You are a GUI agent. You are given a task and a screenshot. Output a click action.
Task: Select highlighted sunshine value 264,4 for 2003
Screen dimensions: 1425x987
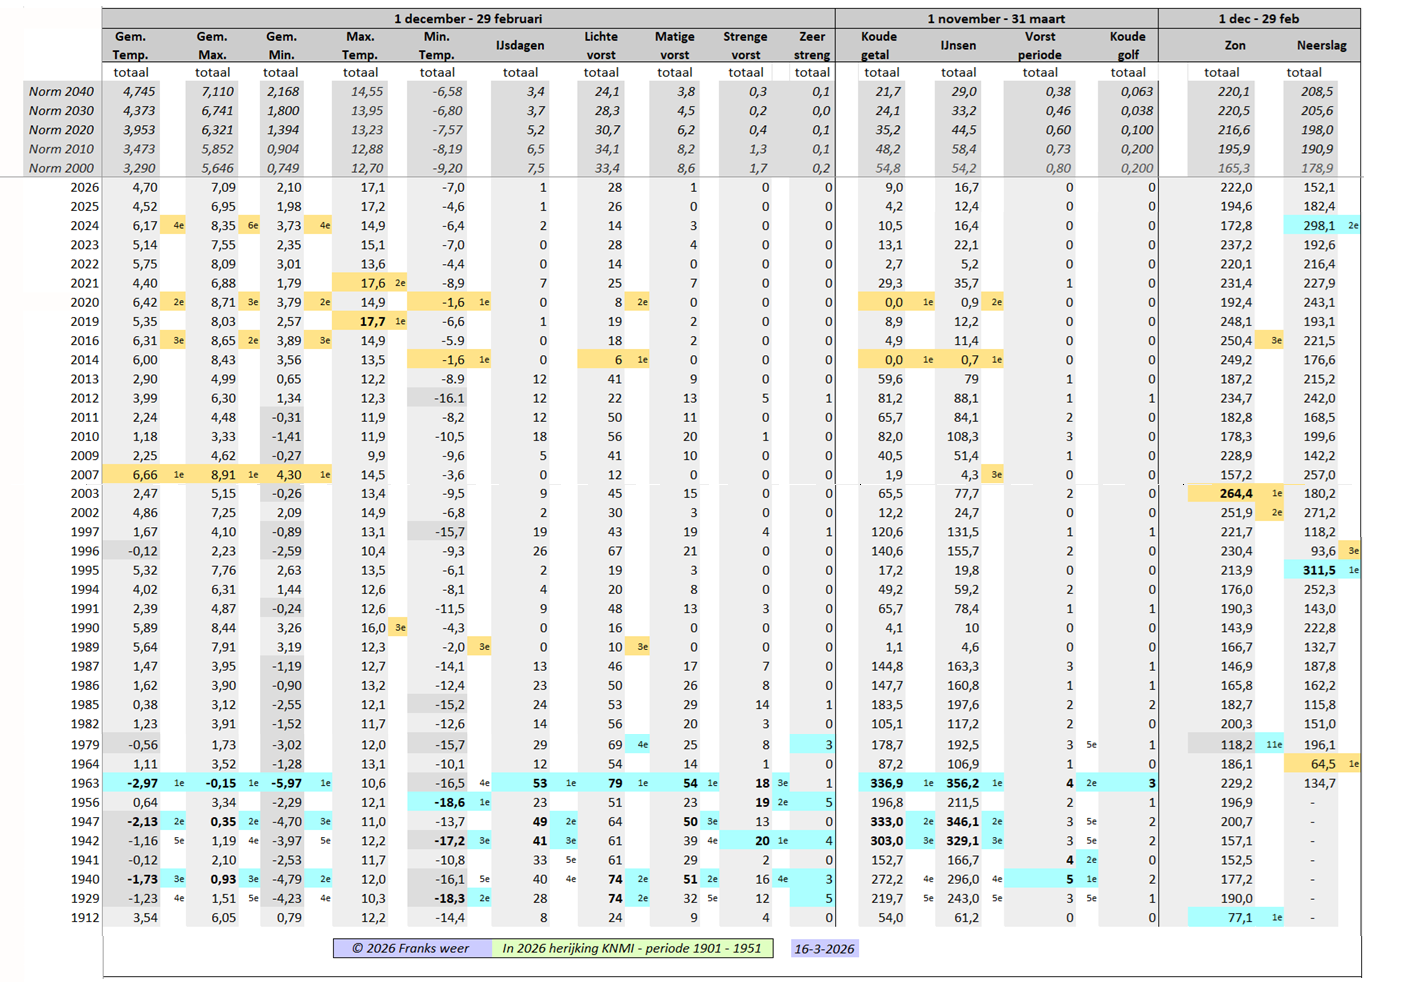coord(1235,494)
